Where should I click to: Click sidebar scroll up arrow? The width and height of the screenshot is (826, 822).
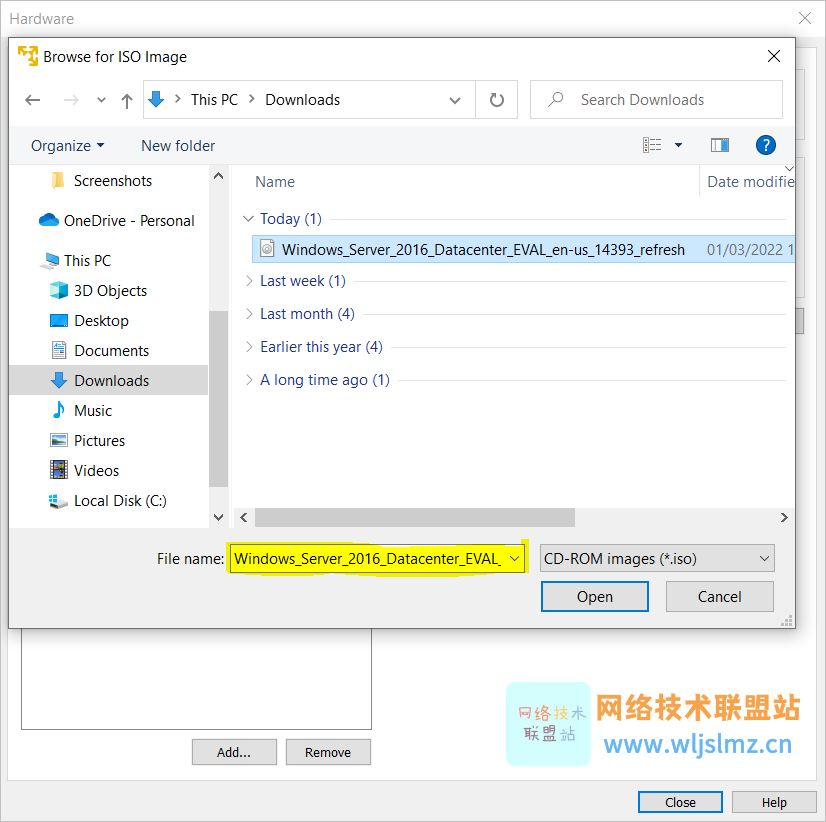[219, 176]
